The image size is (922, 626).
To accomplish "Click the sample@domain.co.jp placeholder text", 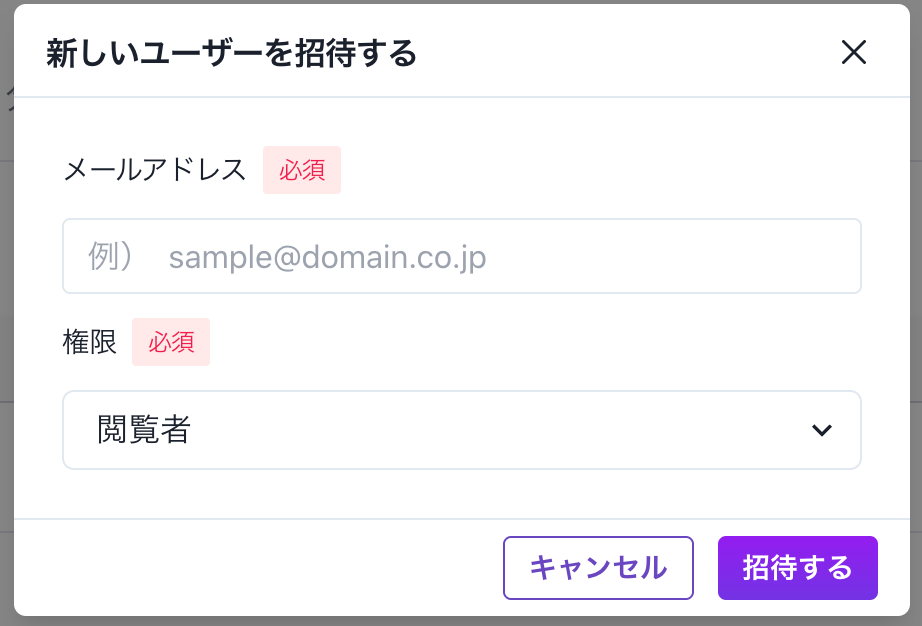I will [x=328, y=257].
